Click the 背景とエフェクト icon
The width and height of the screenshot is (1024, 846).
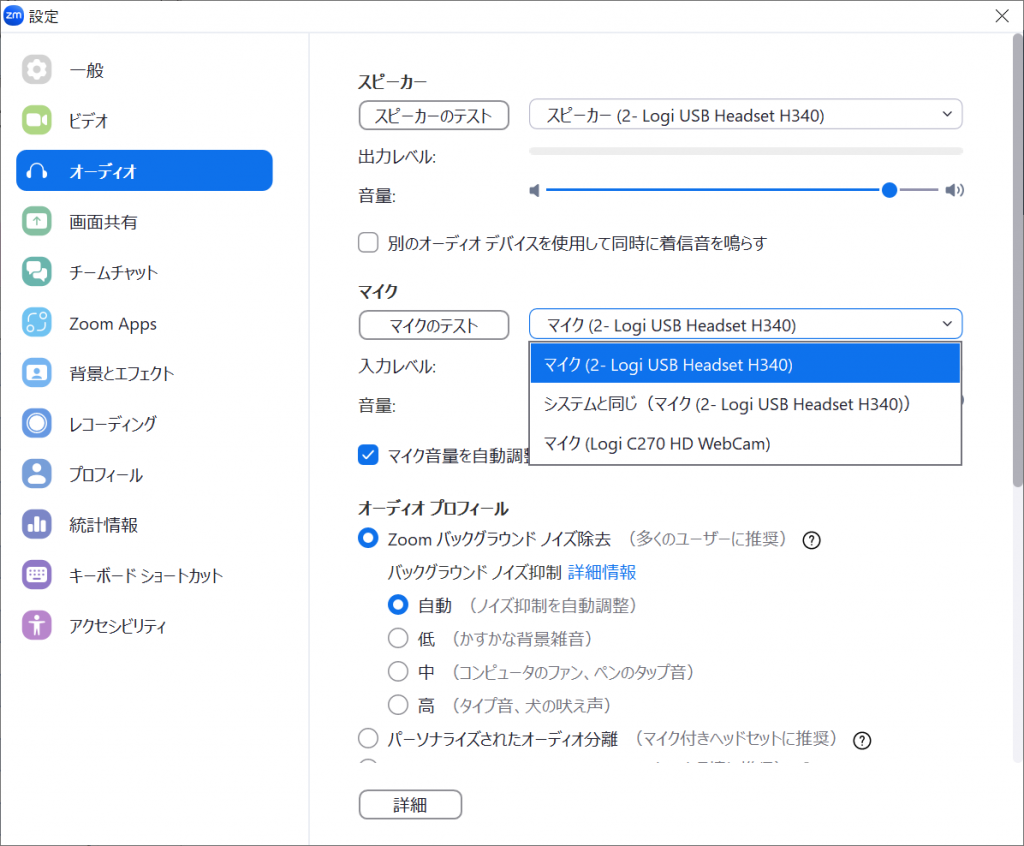pos(37,373)
